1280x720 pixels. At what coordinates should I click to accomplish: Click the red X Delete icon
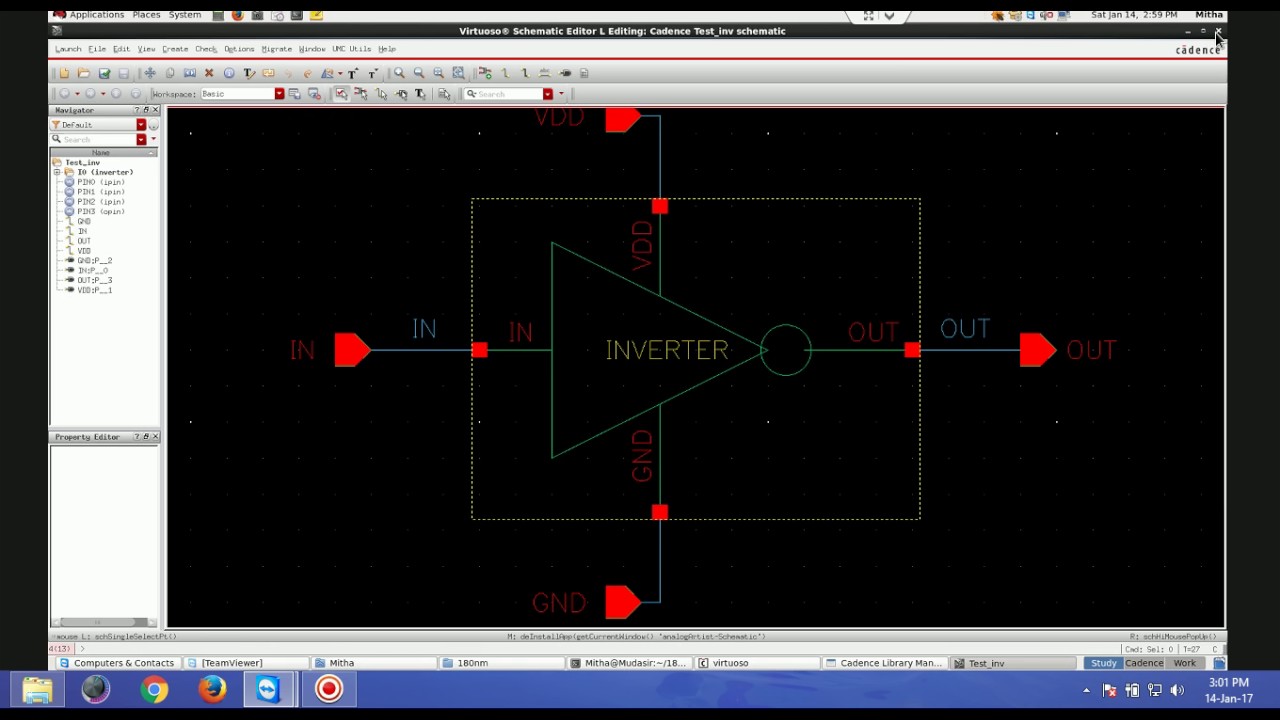tap(209, 73)
